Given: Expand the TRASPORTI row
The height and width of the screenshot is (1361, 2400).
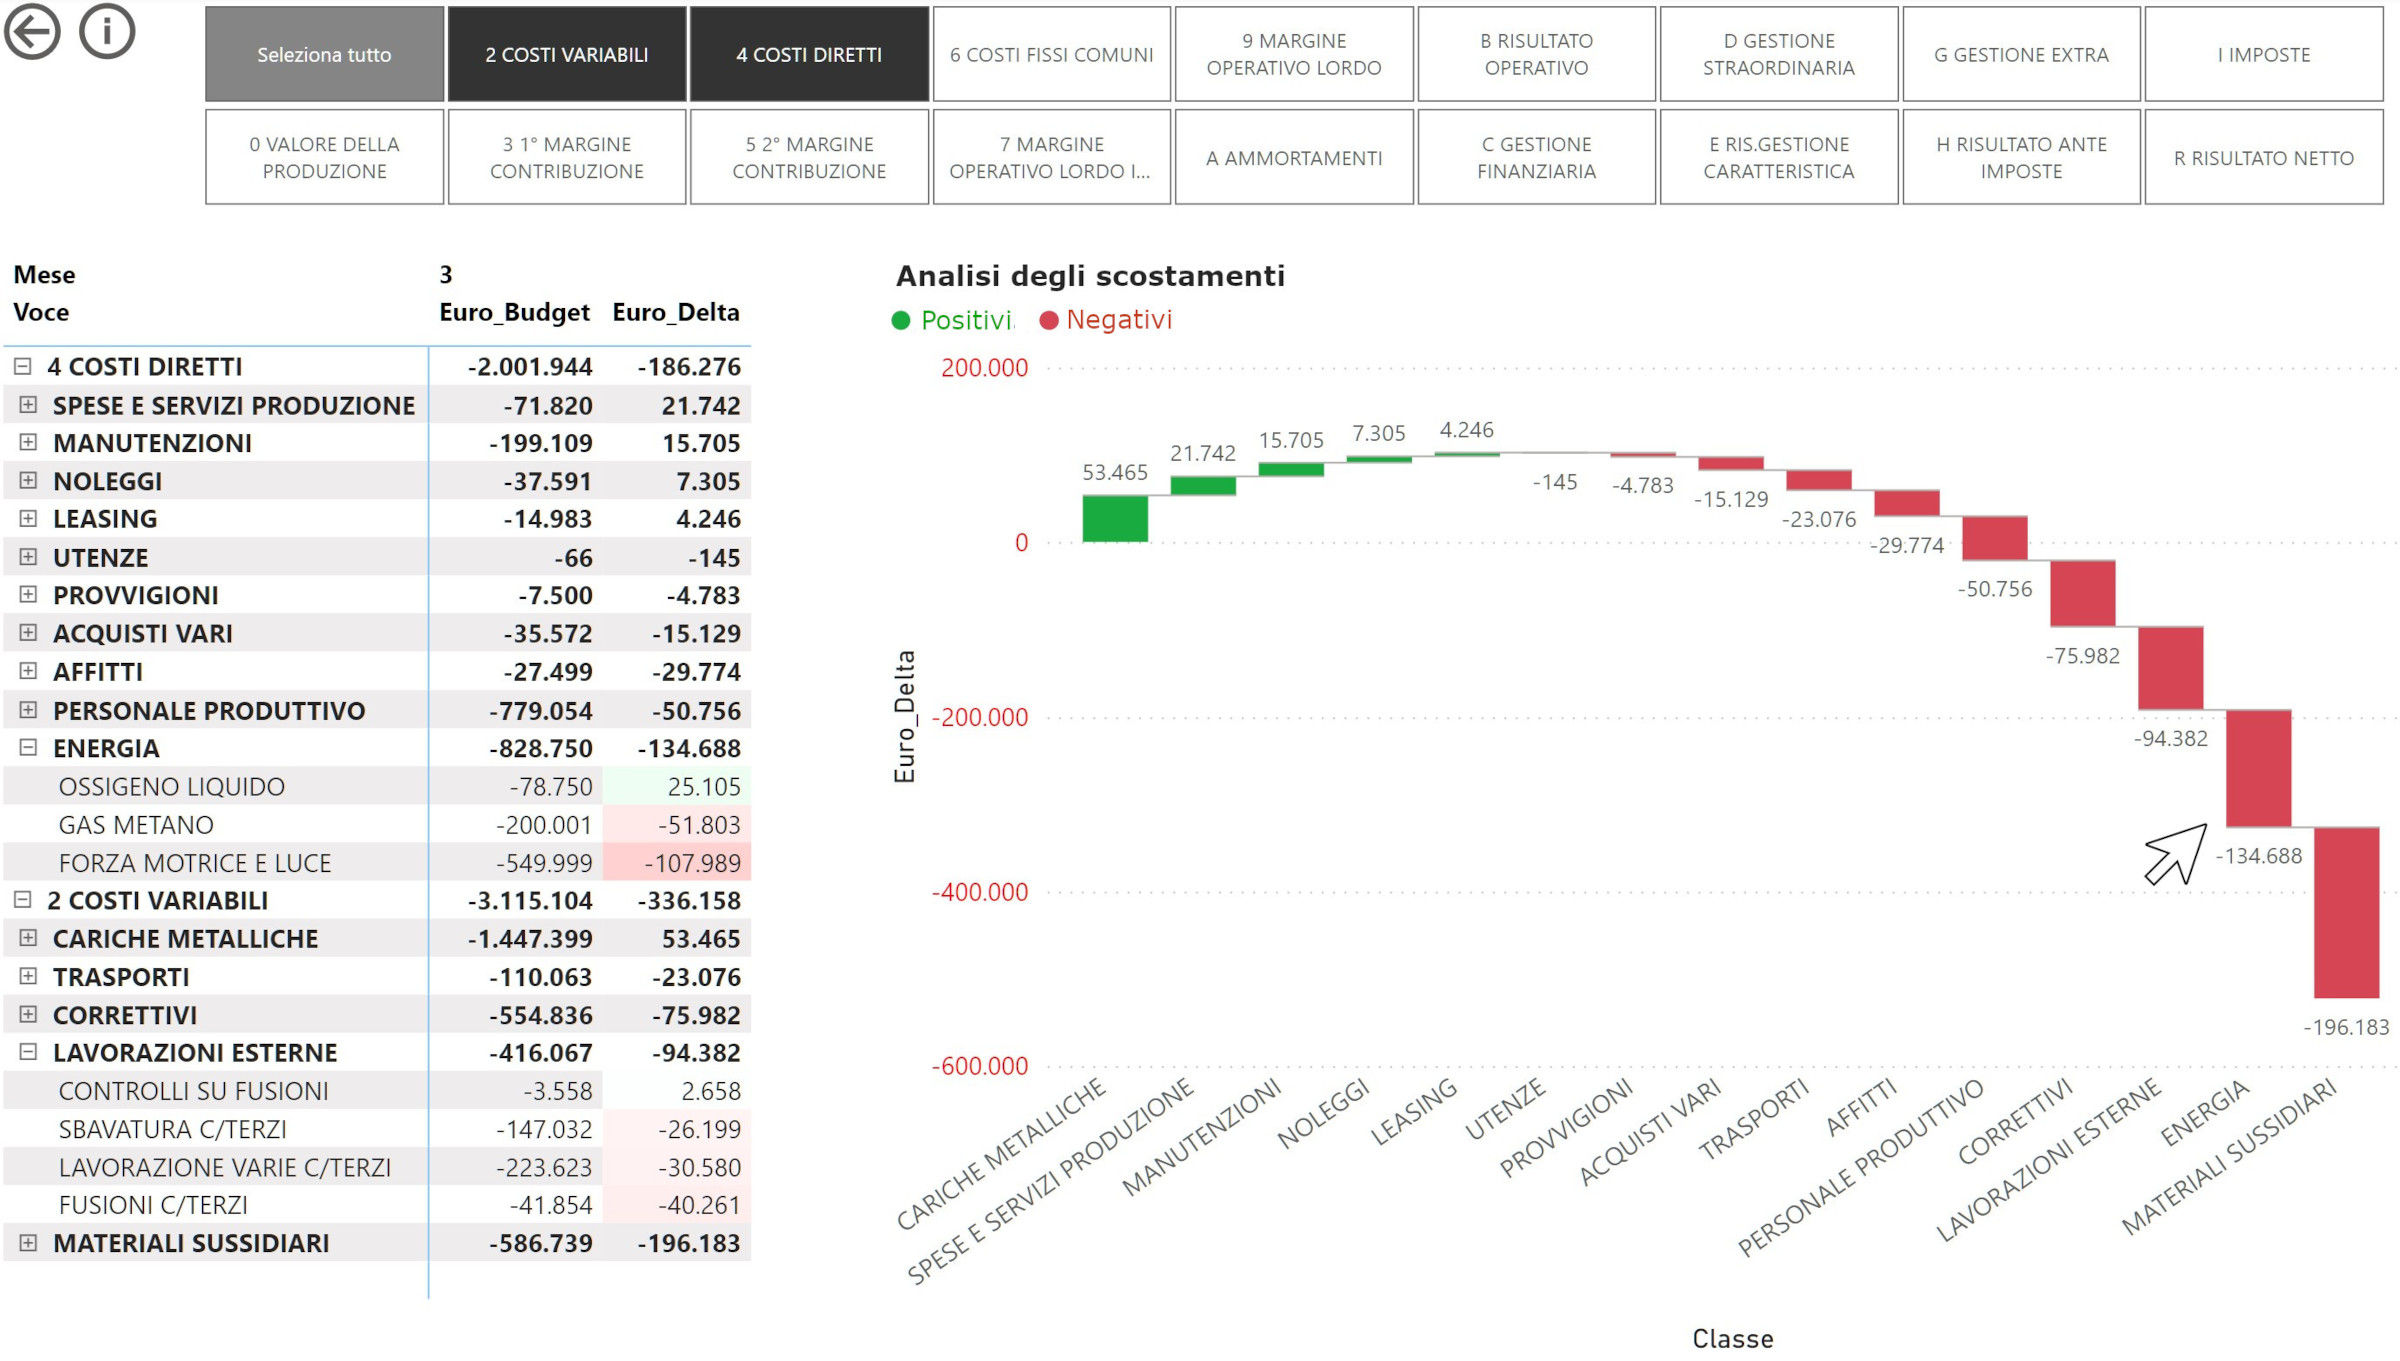Looking at the screenshot, I should (x=28, y=976).
